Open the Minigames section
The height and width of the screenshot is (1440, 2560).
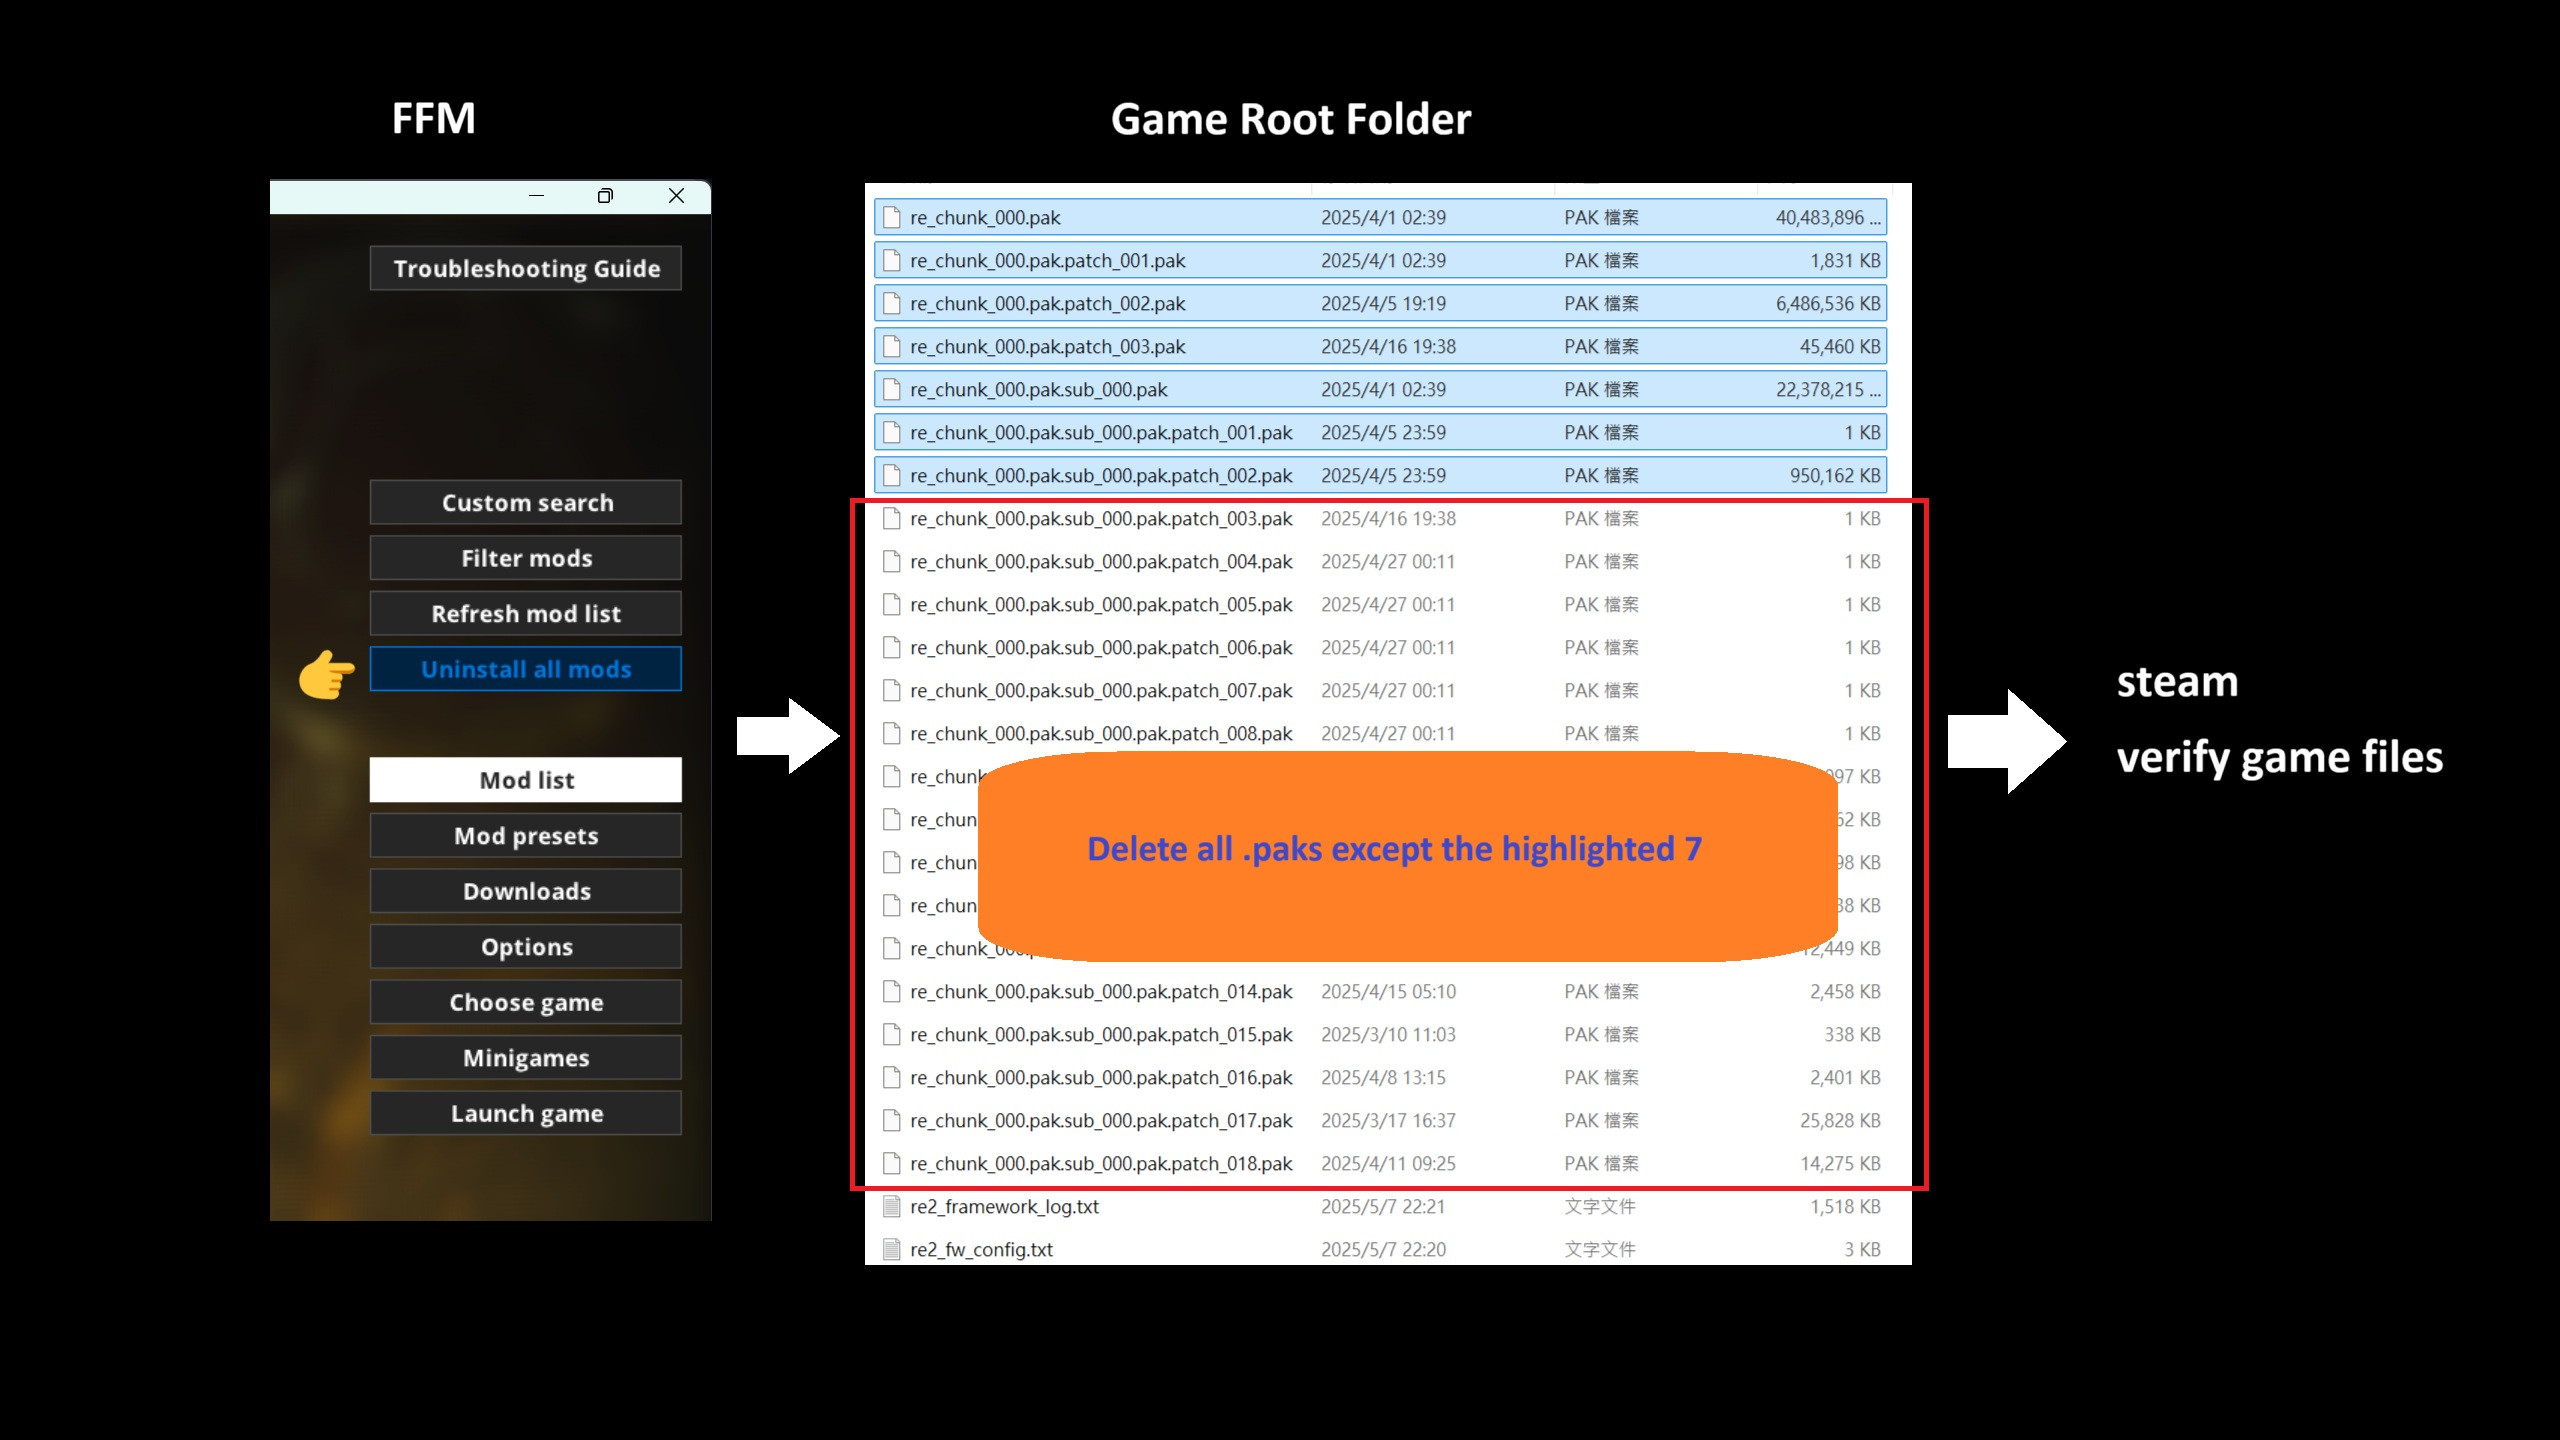tap(526, 1057)
